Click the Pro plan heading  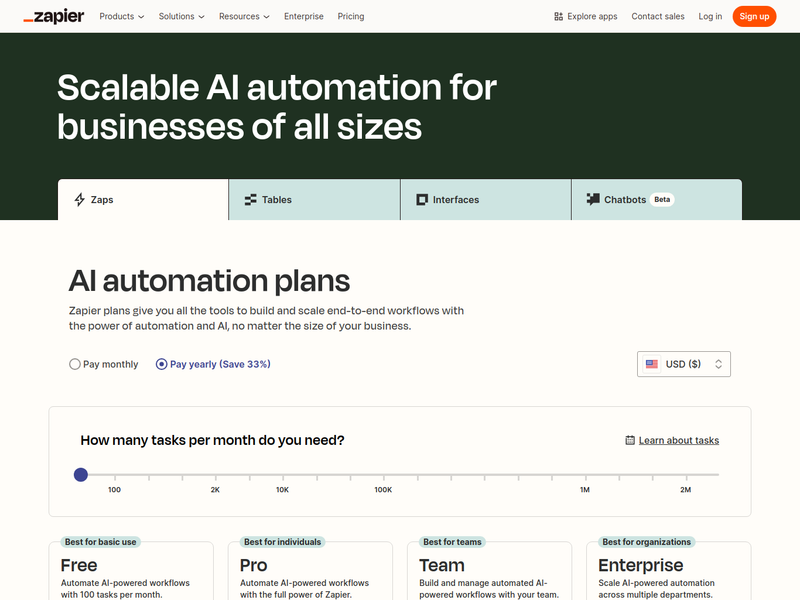coord(254,565)
